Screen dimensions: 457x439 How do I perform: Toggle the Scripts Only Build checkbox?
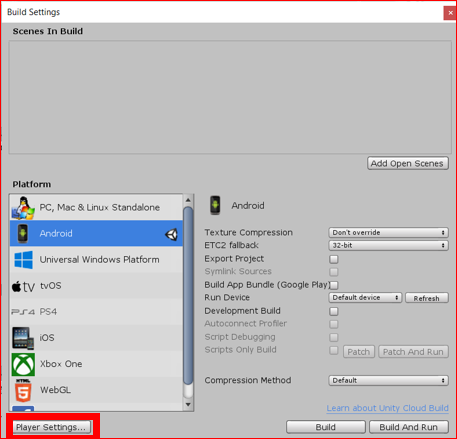[x=334, y=350]
